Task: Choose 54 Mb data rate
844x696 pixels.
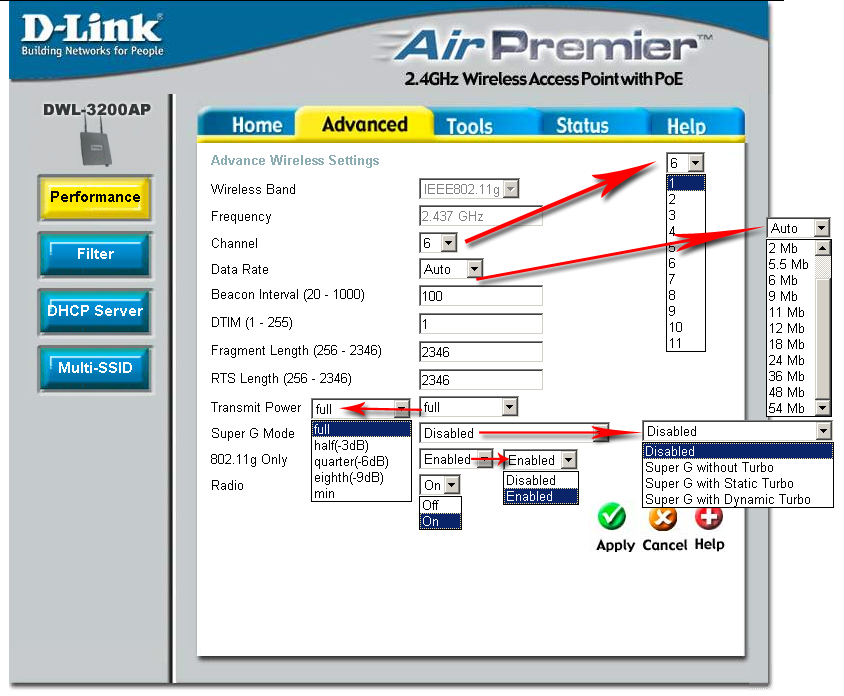Action: tap(791, 408)
